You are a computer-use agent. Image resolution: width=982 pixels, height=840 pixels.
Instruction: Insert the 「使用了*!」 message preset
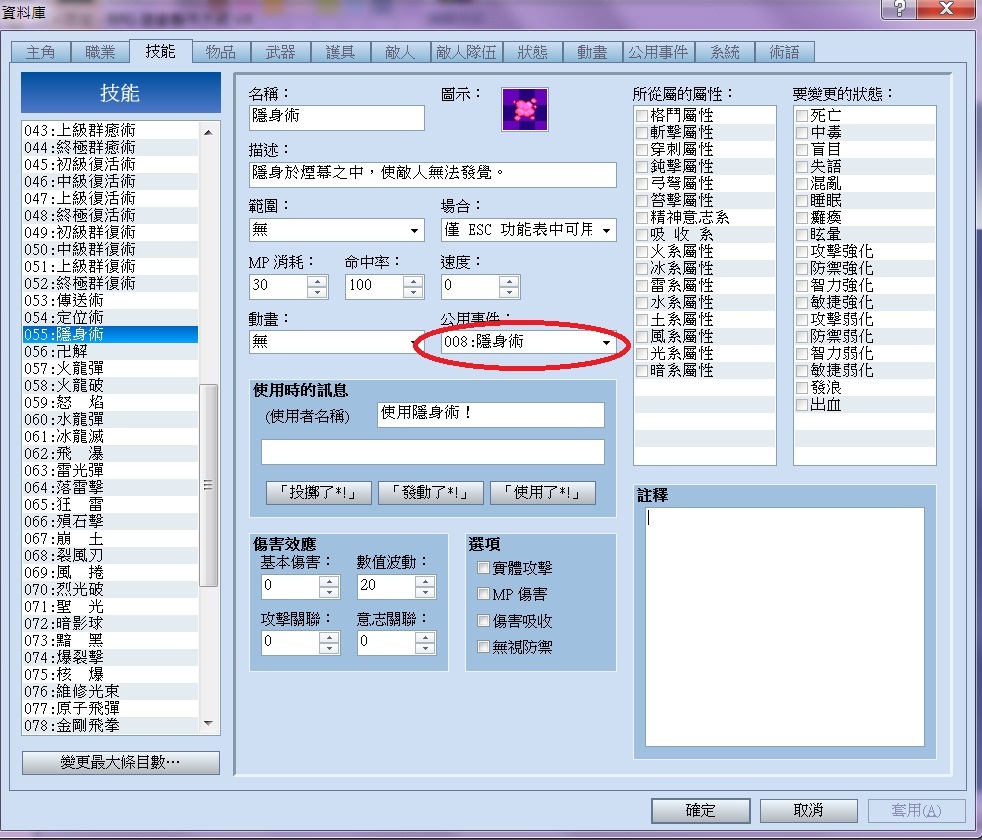(543, 493)
